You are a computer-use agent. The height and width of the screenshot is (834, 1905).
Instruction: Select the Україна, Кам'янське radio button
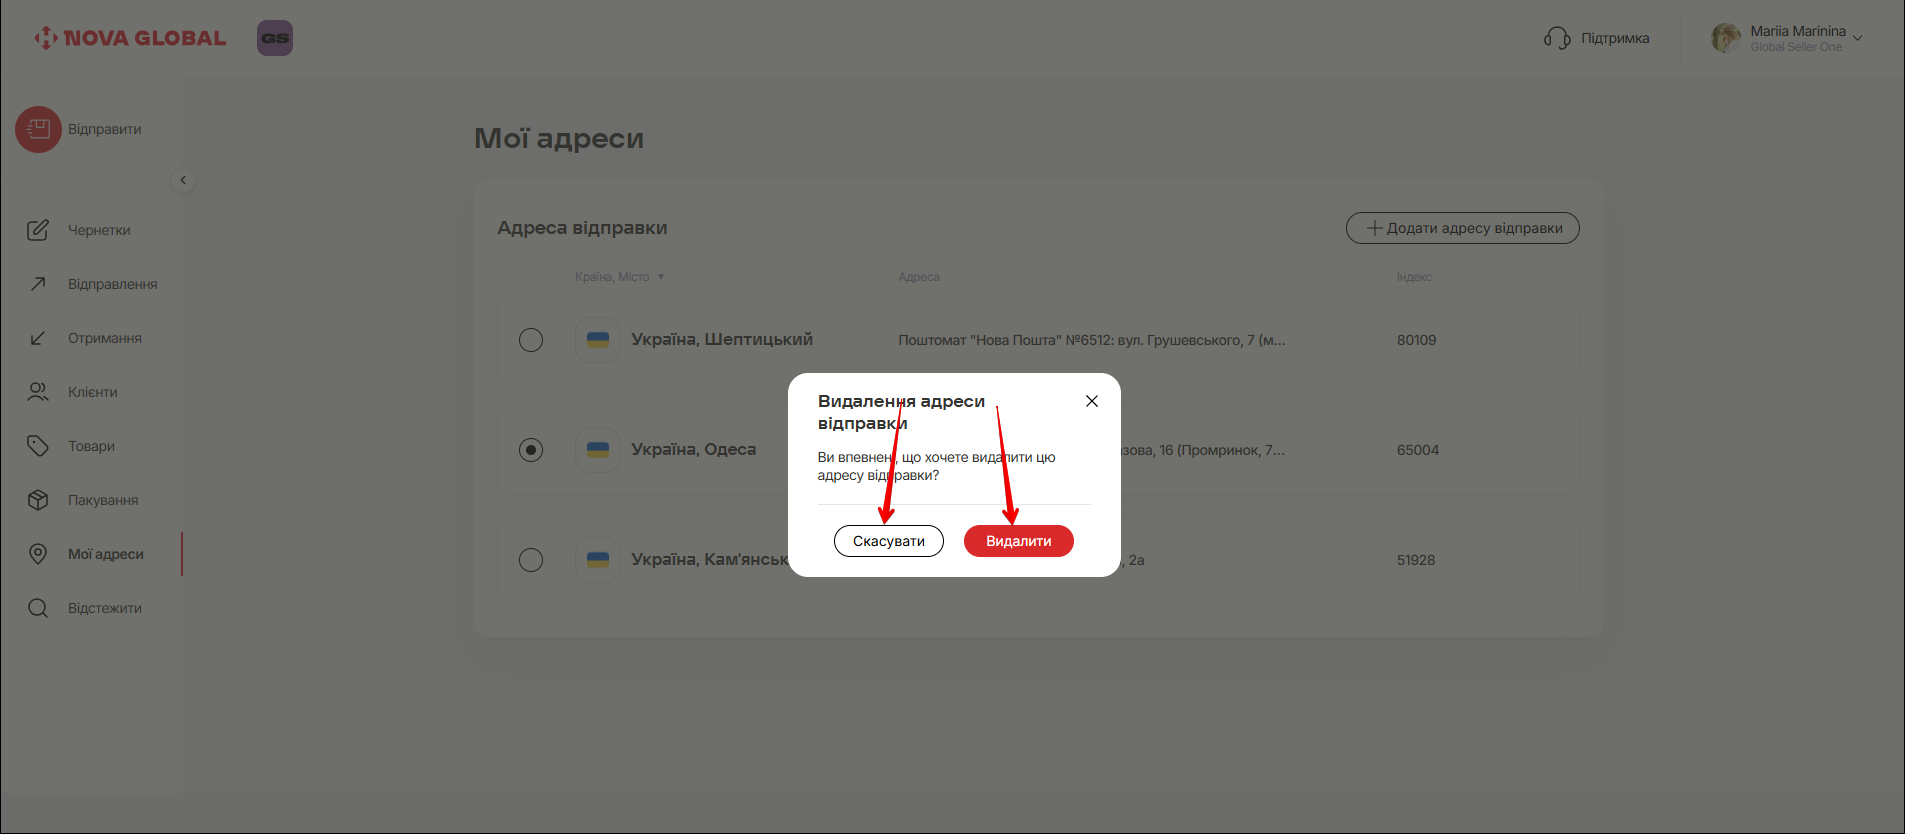pyautogui.click(x=531, y=560)
